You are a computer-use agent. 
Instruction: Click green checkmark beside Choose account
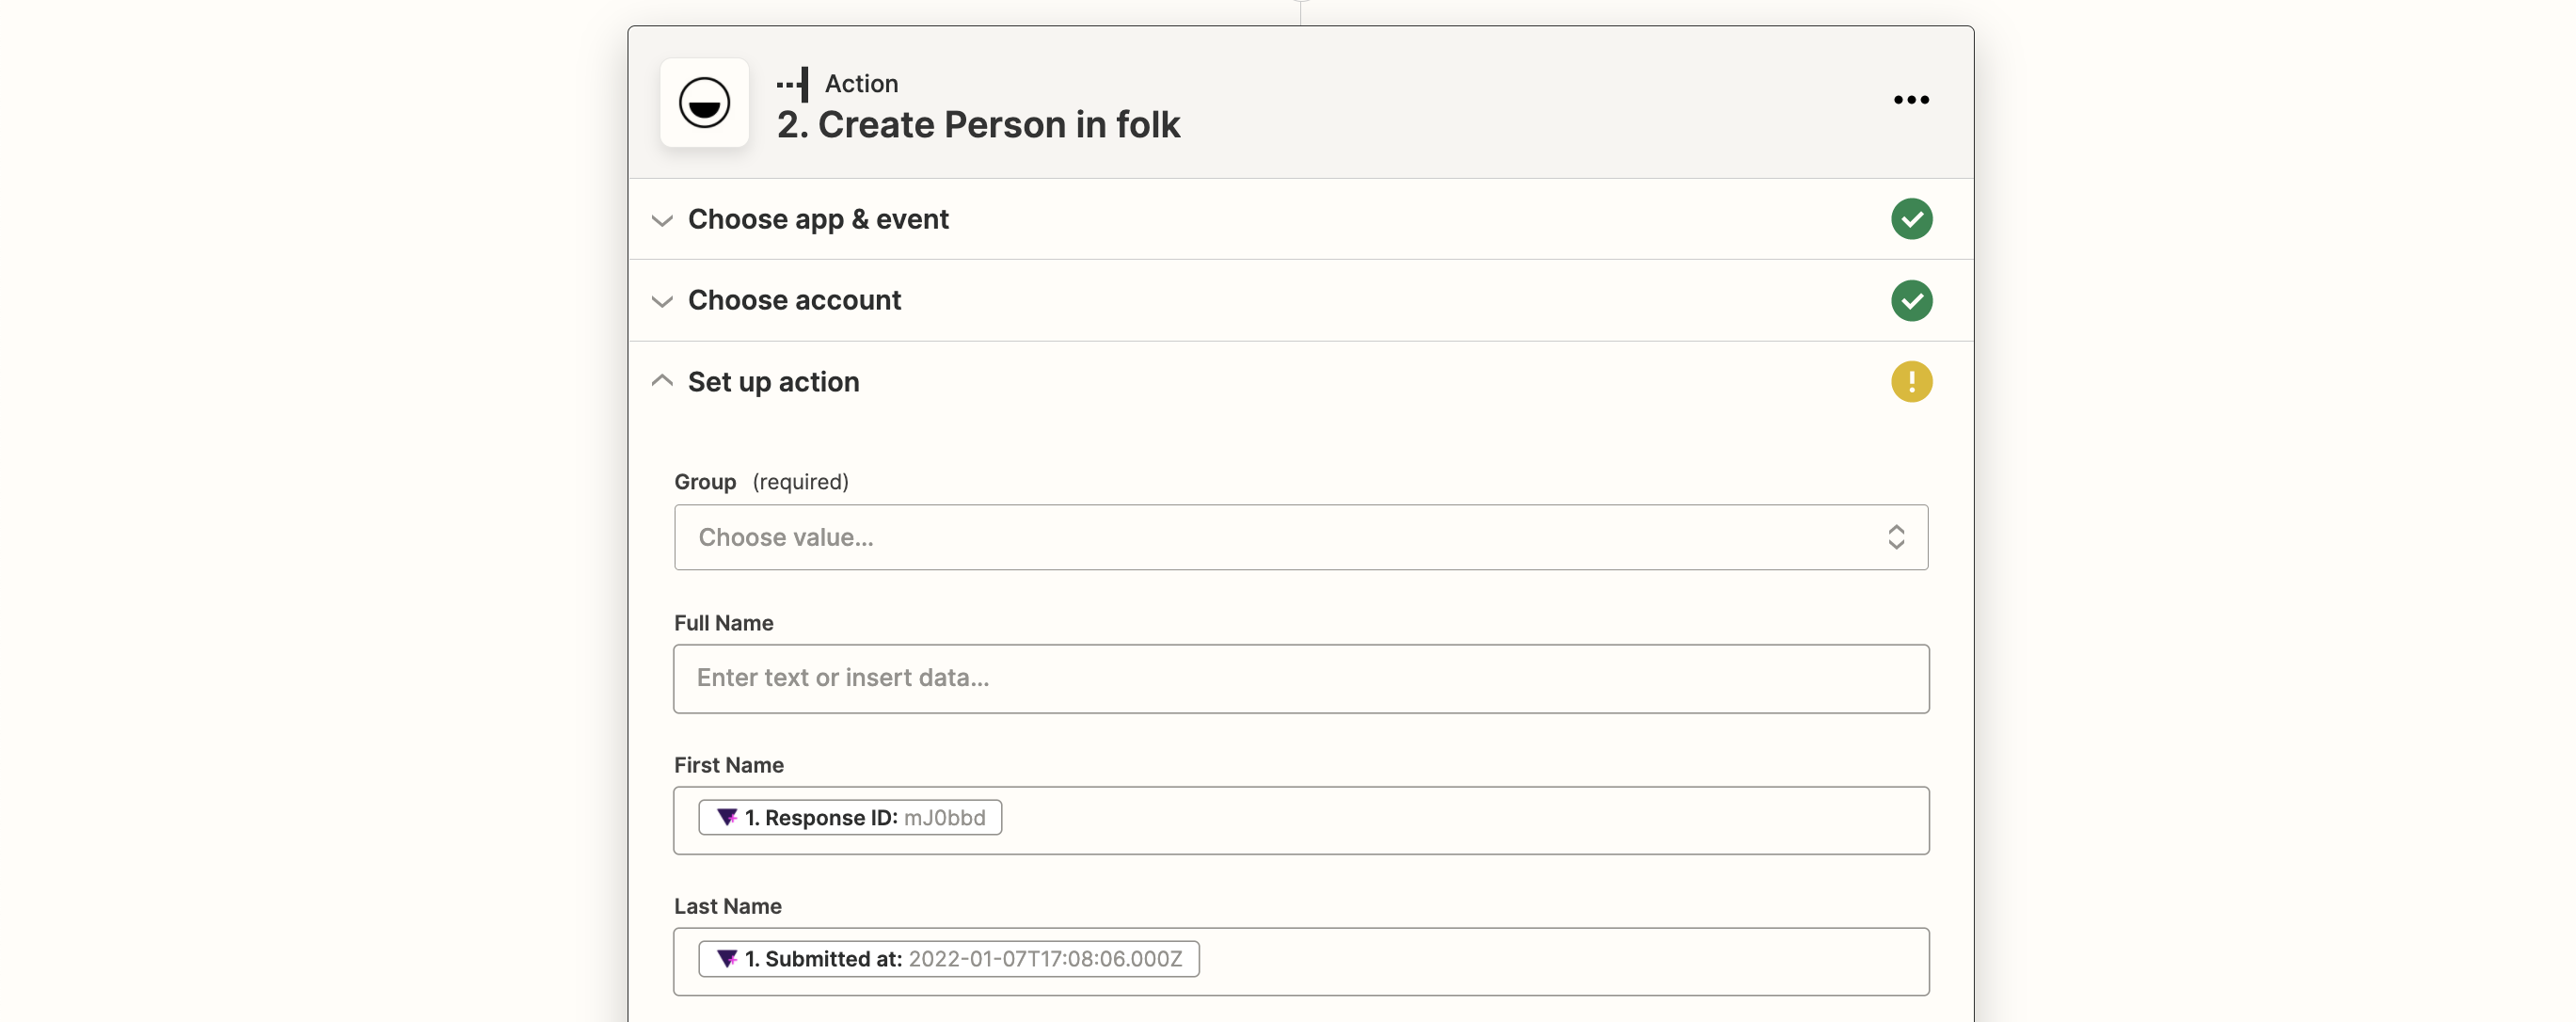click(x=1911, y=300)
